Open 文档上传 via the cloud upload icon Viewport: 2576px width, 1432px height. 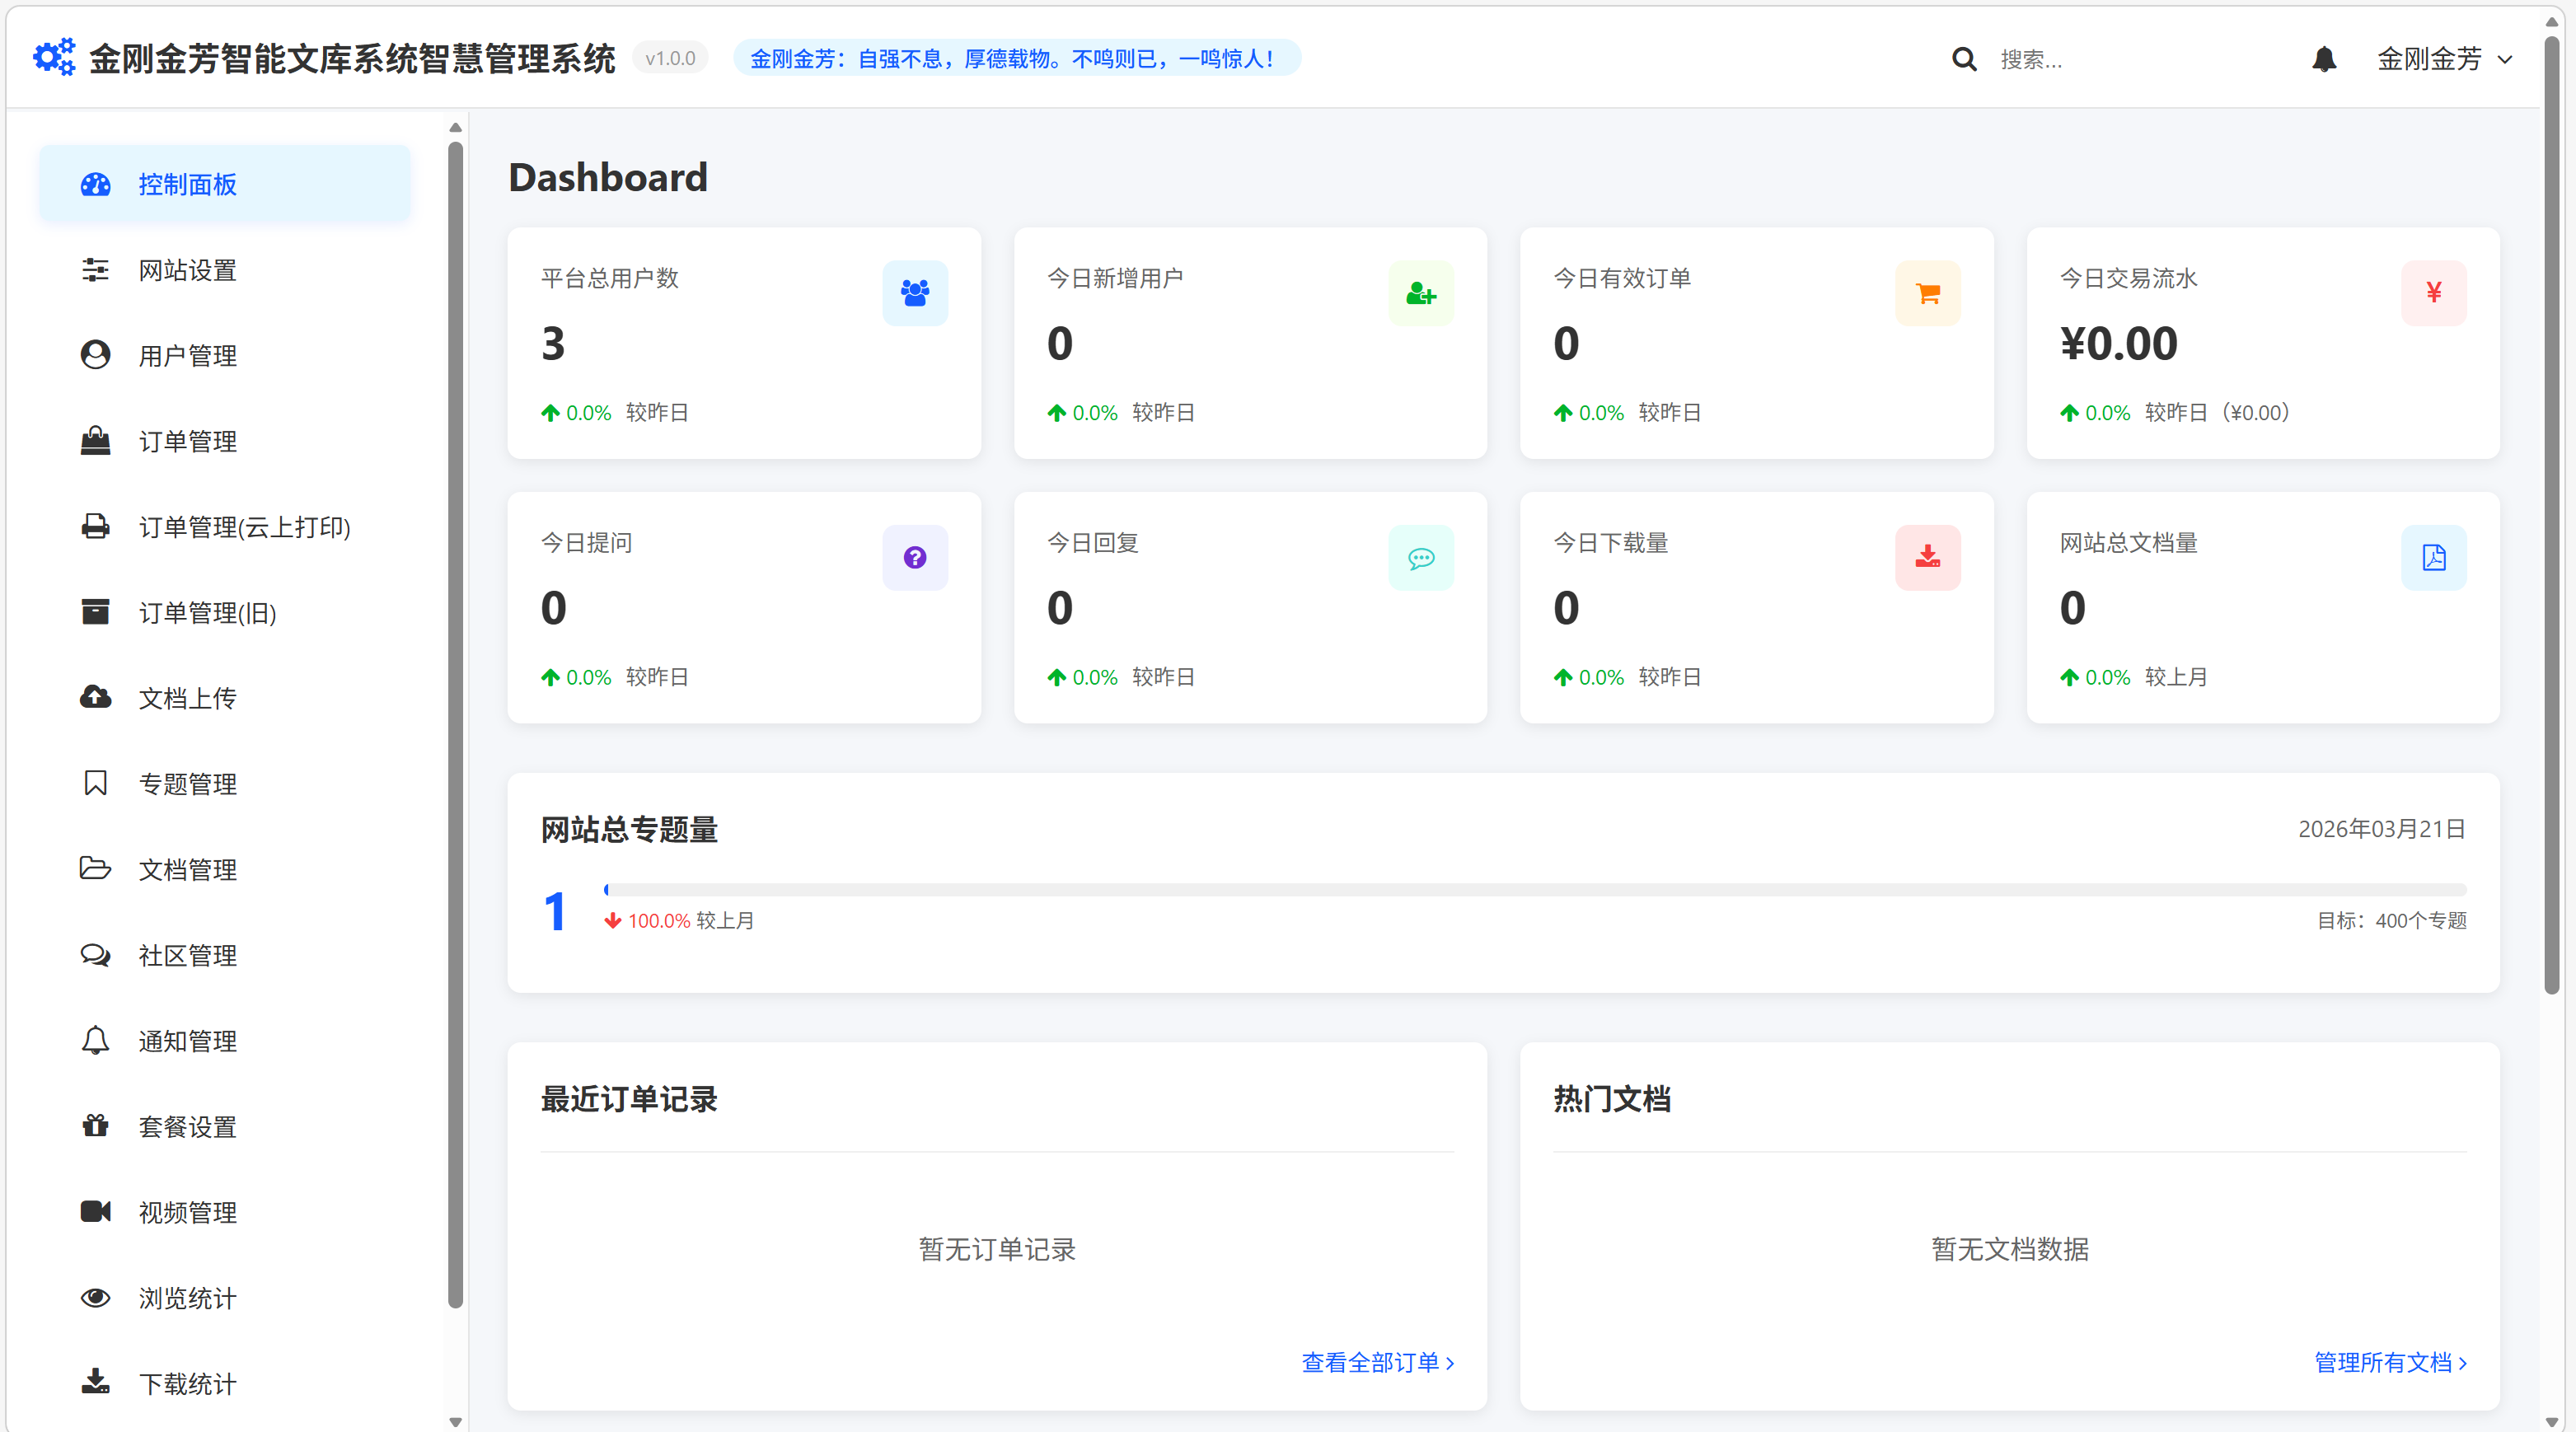95,697
